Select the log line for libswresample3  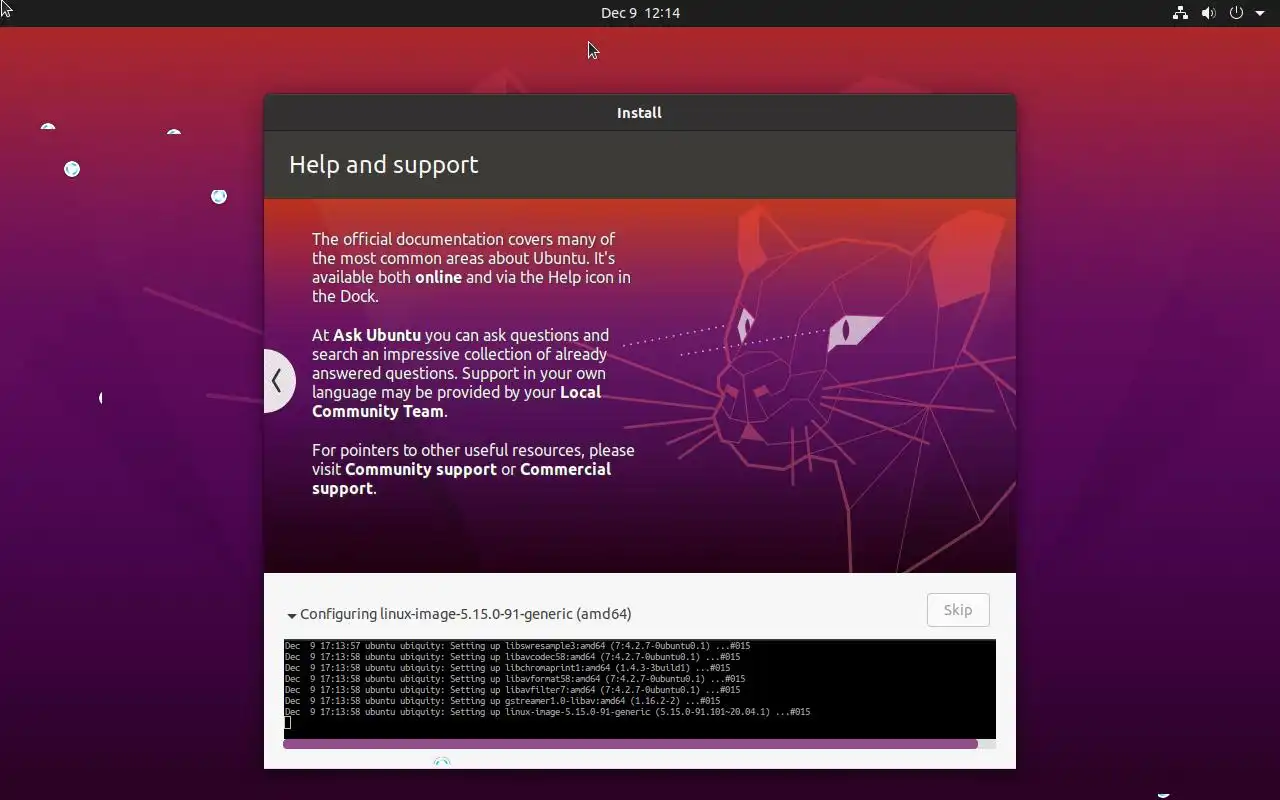pyautogui.click(x=517, y=646)
